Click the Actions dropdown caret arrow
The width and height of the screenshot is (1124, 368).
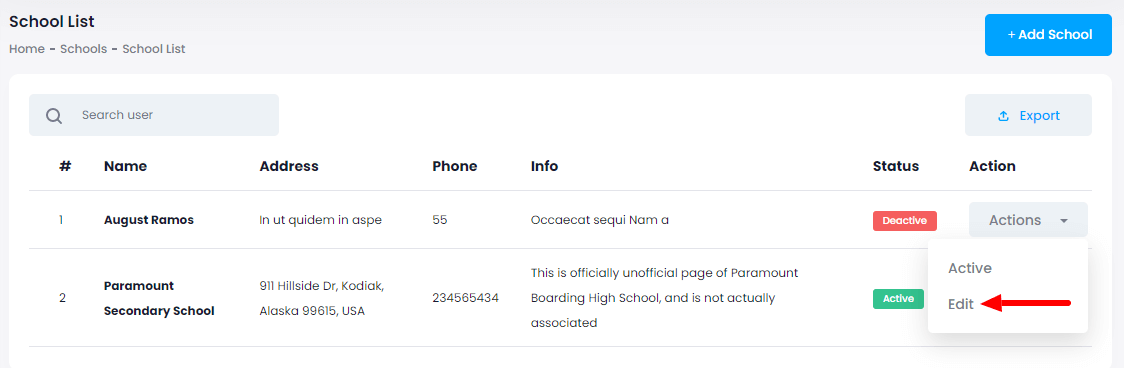(x=1064, y=221)
